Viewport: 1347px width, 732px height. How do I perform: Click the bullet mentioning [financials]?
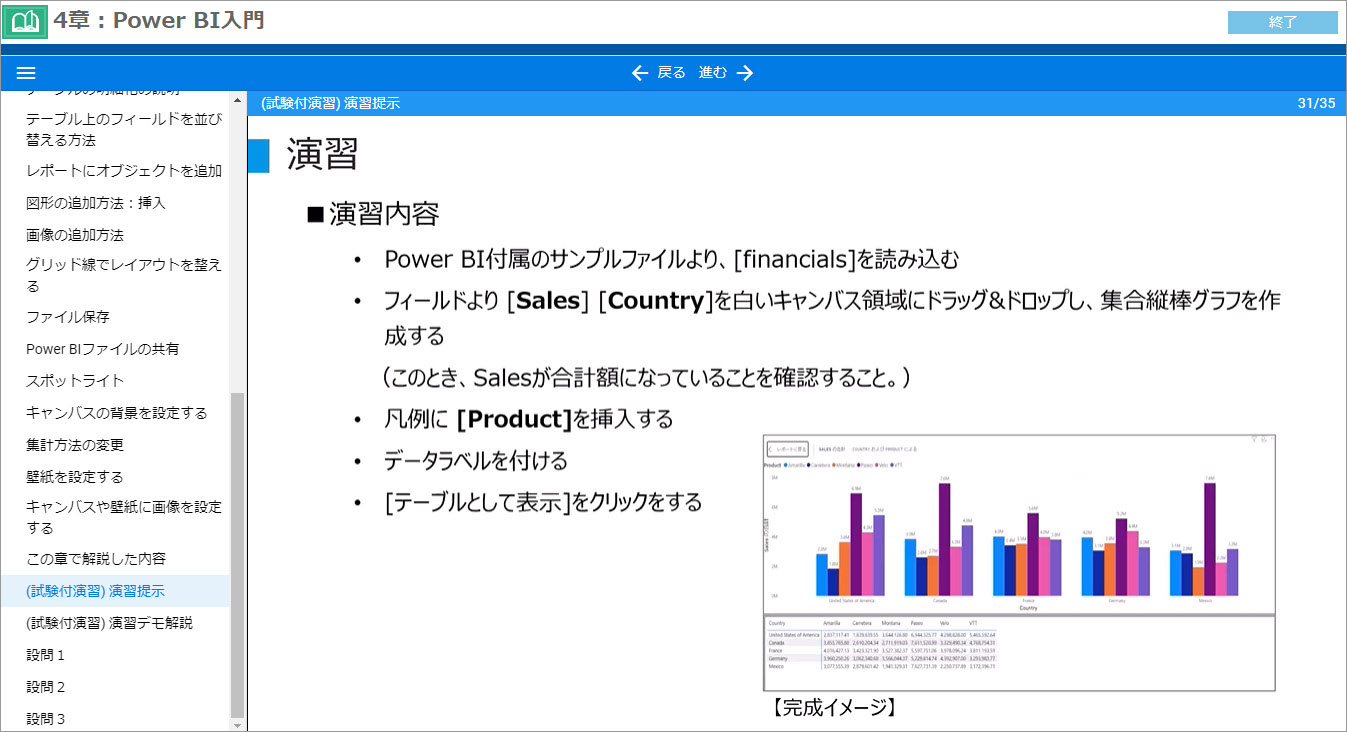(671, 260)
